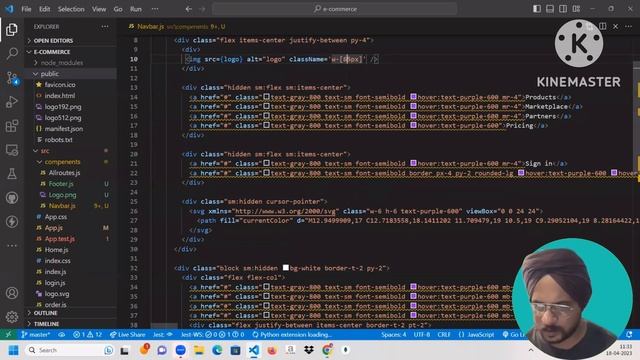
Task: Open the Explorer view in the activity bar
Action: (x=12, y=29)
